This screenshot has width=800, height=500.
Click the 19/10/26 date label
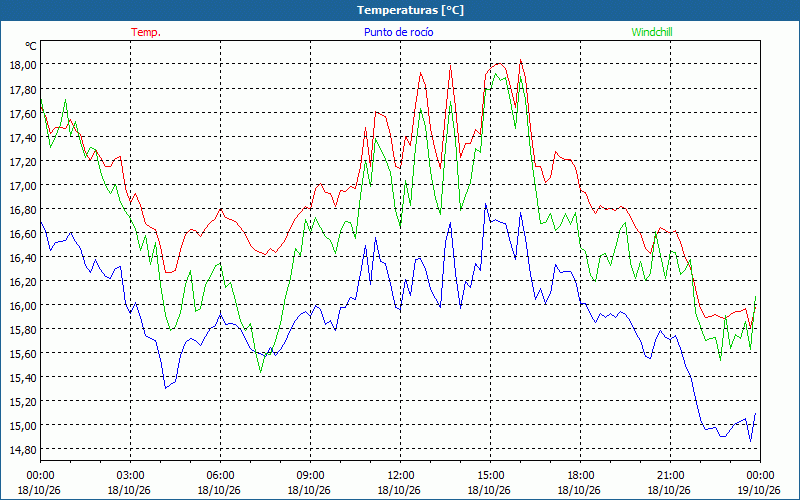coord(760,490)
